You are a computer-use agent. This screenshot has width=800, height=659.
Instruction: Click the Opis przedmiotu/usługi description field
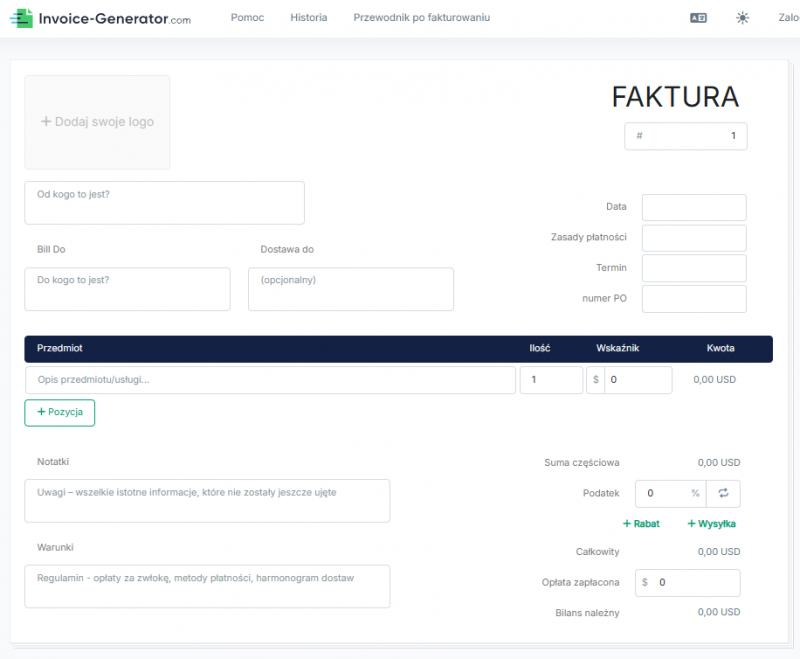(x=270, y=380)
